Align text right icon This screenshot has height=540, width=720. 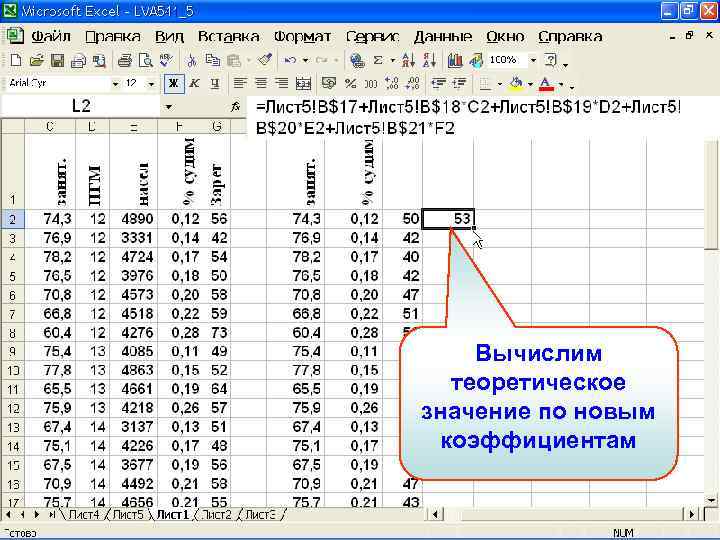(281, 83)
